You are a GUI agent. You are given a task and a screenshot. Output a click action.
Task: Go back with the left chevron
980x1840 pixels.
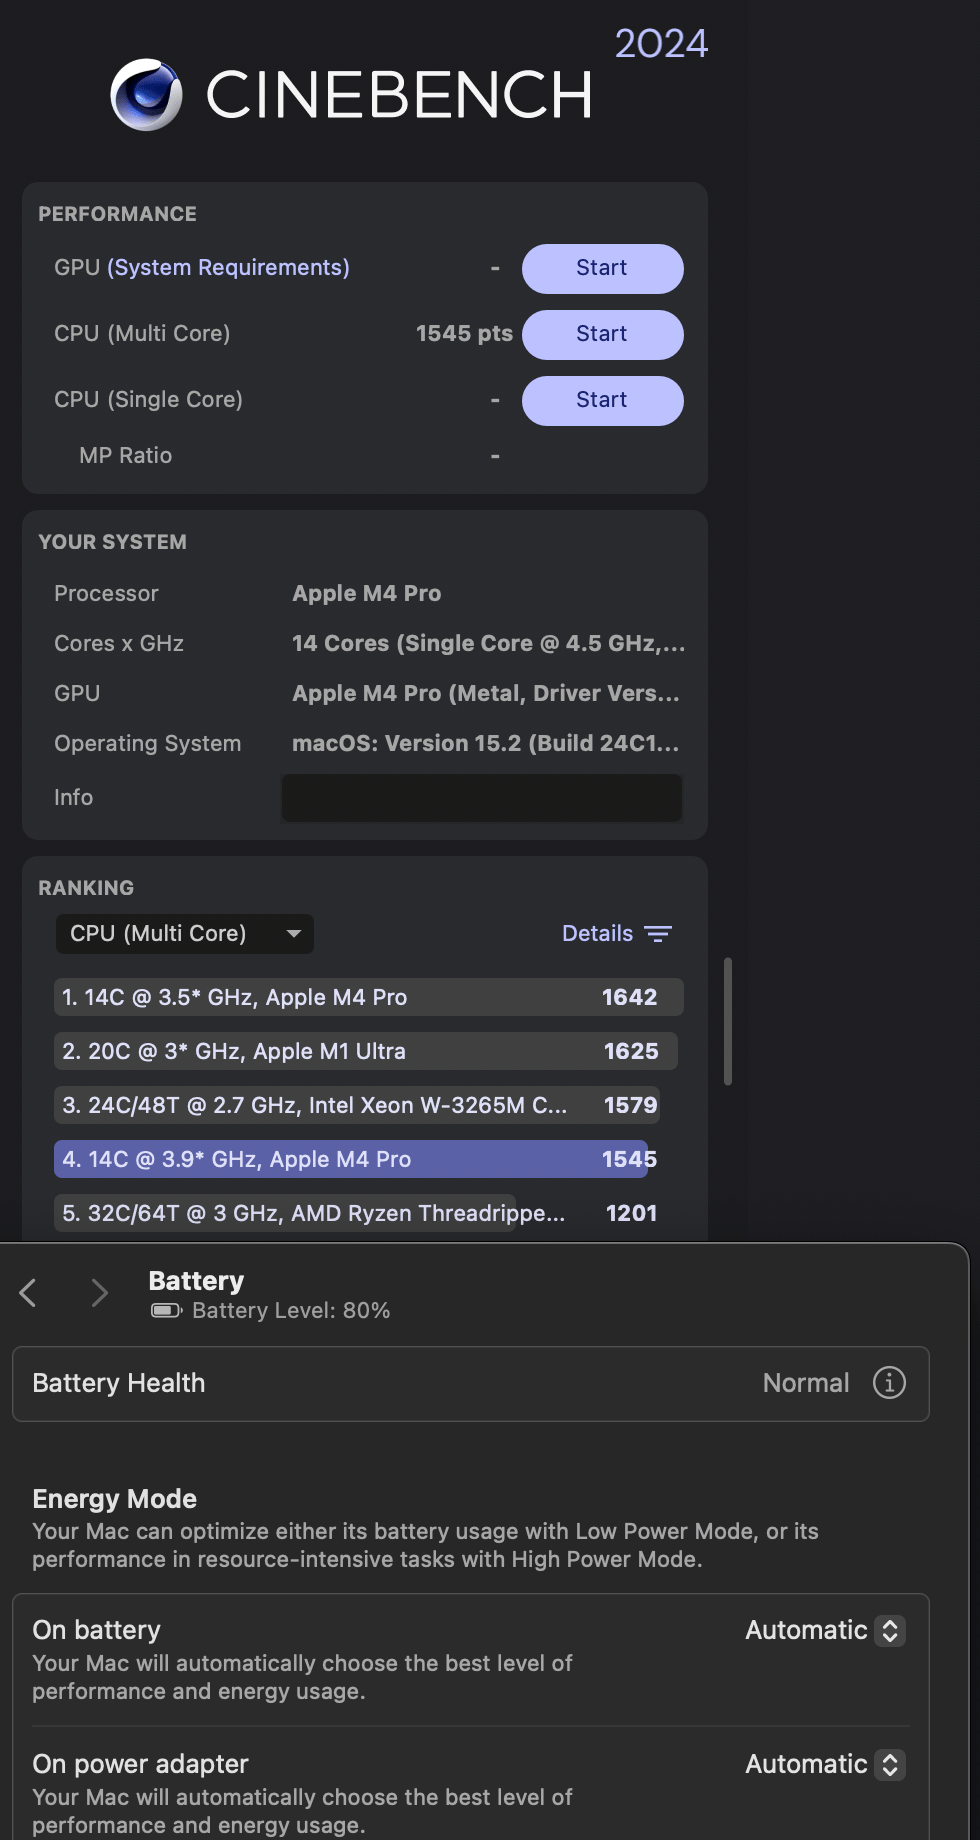(28, 1293)
